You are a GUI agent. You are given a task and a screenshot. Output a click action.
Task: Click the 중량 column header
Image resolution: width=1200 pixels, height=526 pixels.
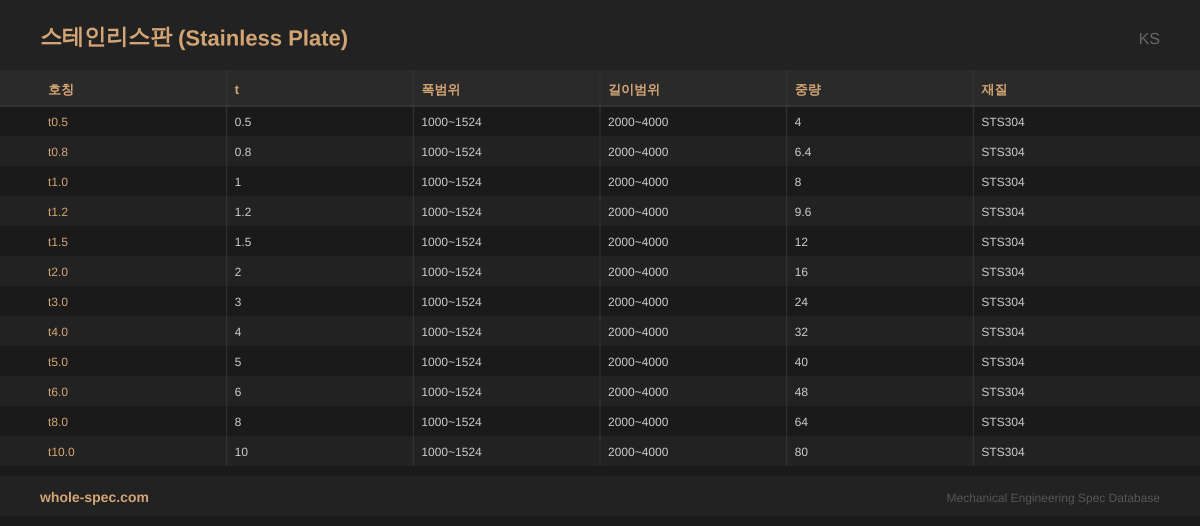[807, 89]
